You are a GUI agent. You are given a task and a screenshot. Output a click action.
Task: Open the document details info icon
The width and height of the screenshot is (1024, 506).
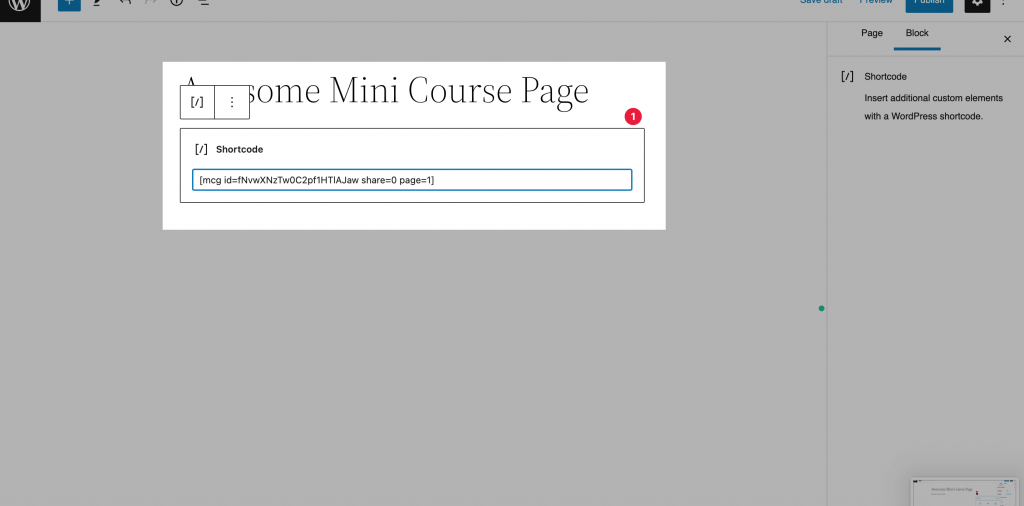(177, 4)
